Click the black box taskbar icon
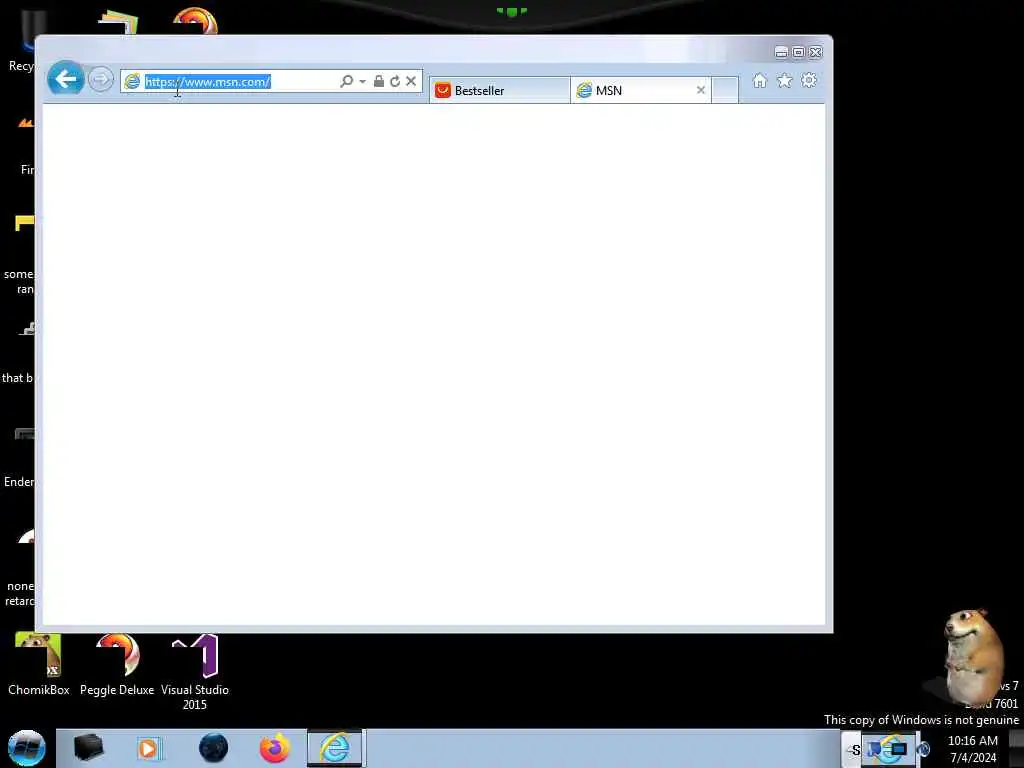The image size is (1024, 768). click(88, 748)
